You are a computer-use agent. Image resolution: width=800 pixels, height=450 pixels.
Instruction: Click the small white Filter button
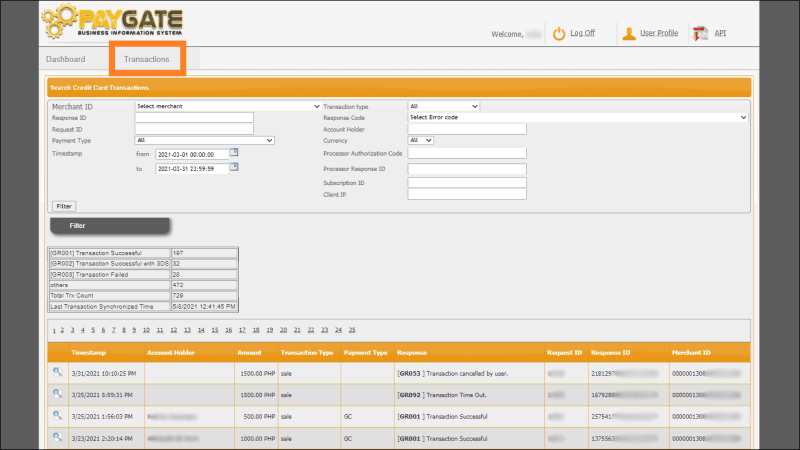[x=64, y=206]
